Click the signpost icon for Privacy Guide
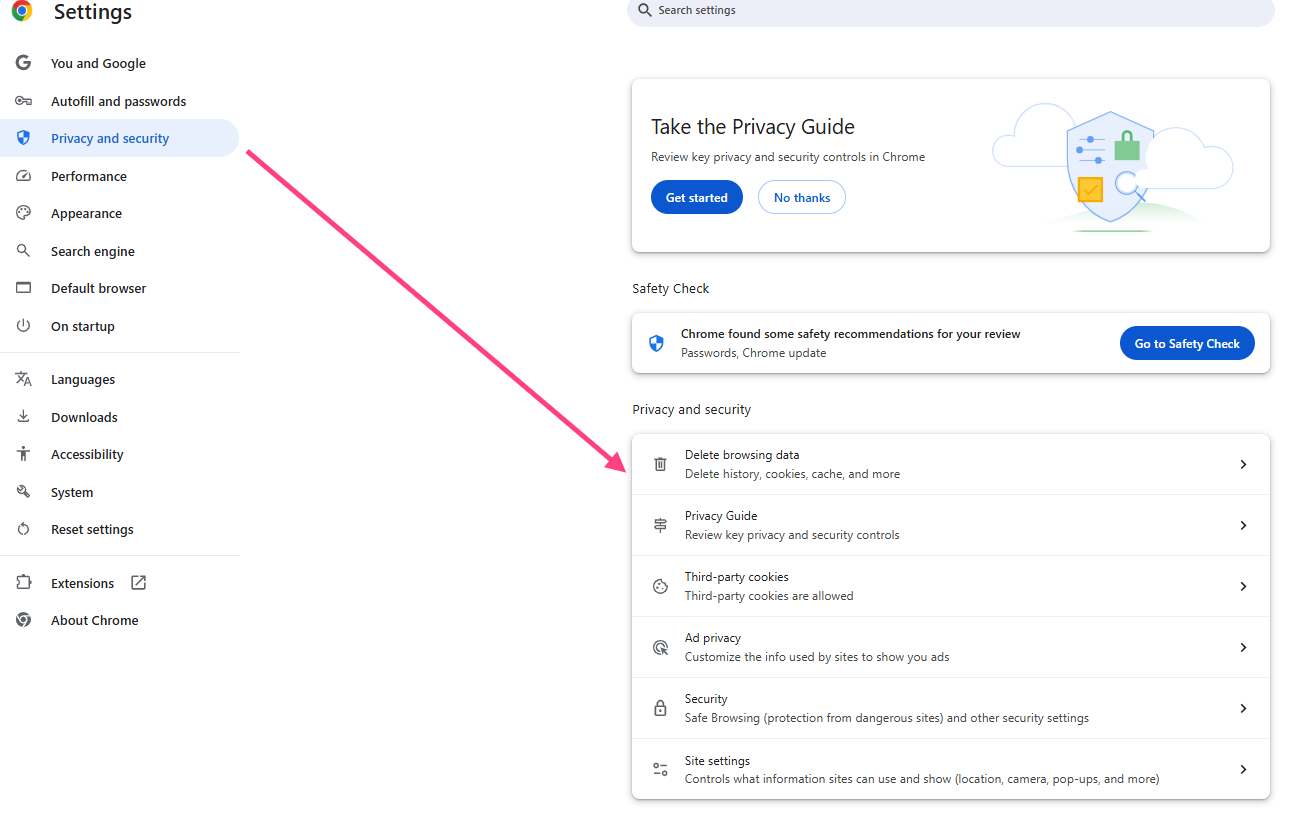Viewport: 1290px width, 813px height. (x=660, y=525)
